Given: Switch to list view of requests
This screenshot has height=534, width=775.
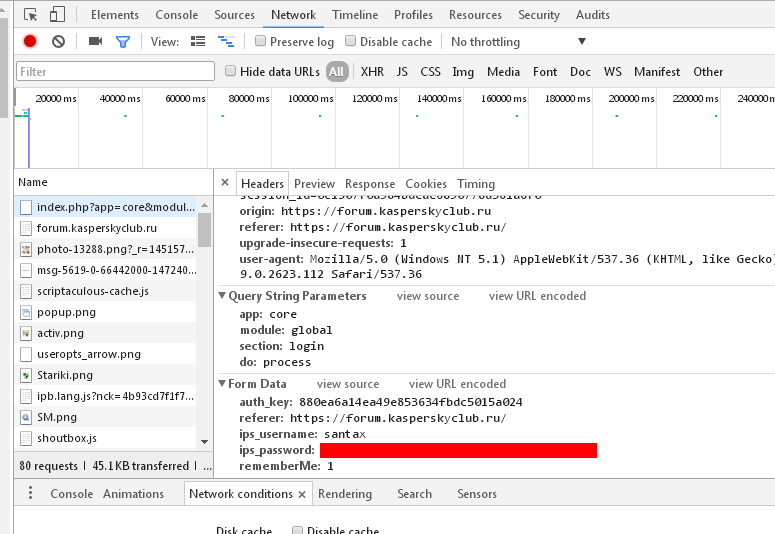Looking at the screenshot, I should (x=198, y=42).
